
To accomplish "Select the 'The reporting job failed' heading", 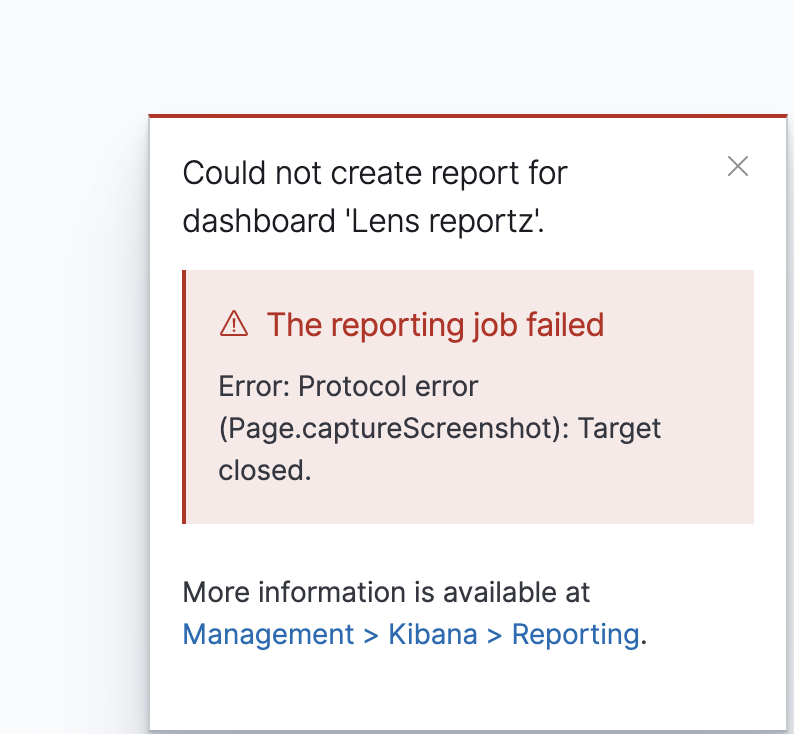I will pos(435,324).
